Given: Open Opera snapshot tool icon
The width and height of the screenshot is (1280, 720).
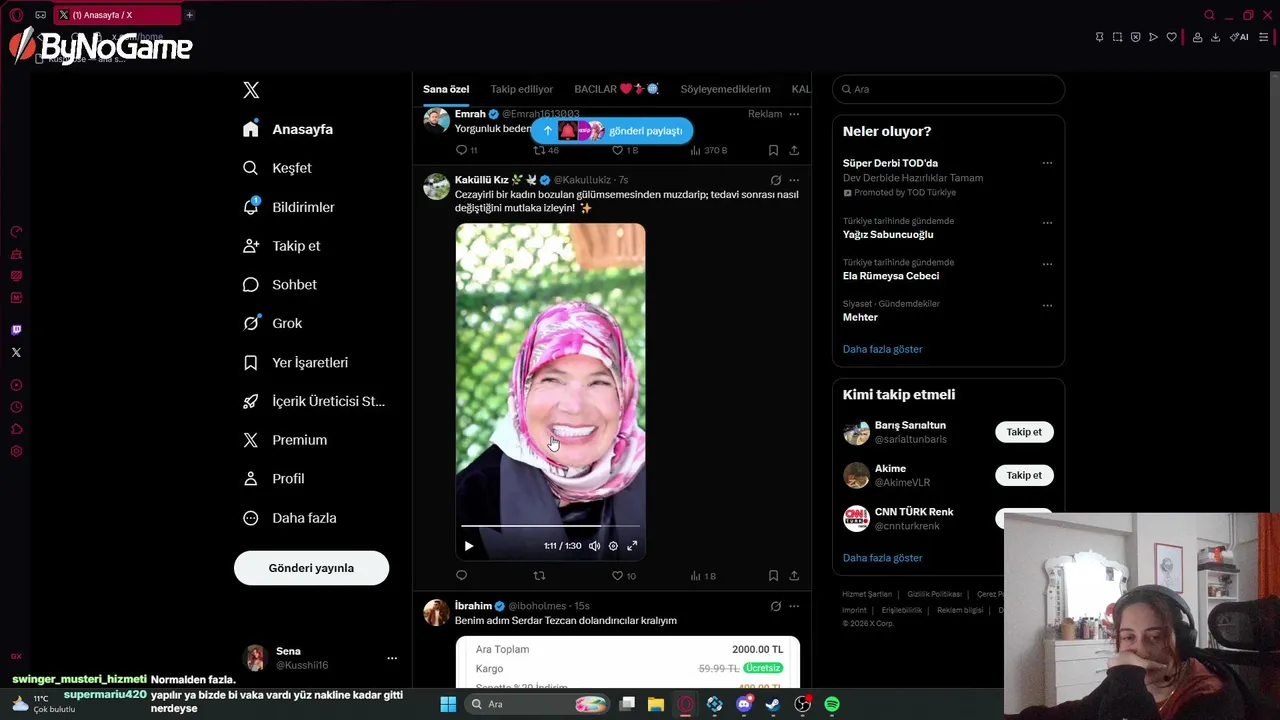Looking at the screenshot, I should click(1117, 37).
